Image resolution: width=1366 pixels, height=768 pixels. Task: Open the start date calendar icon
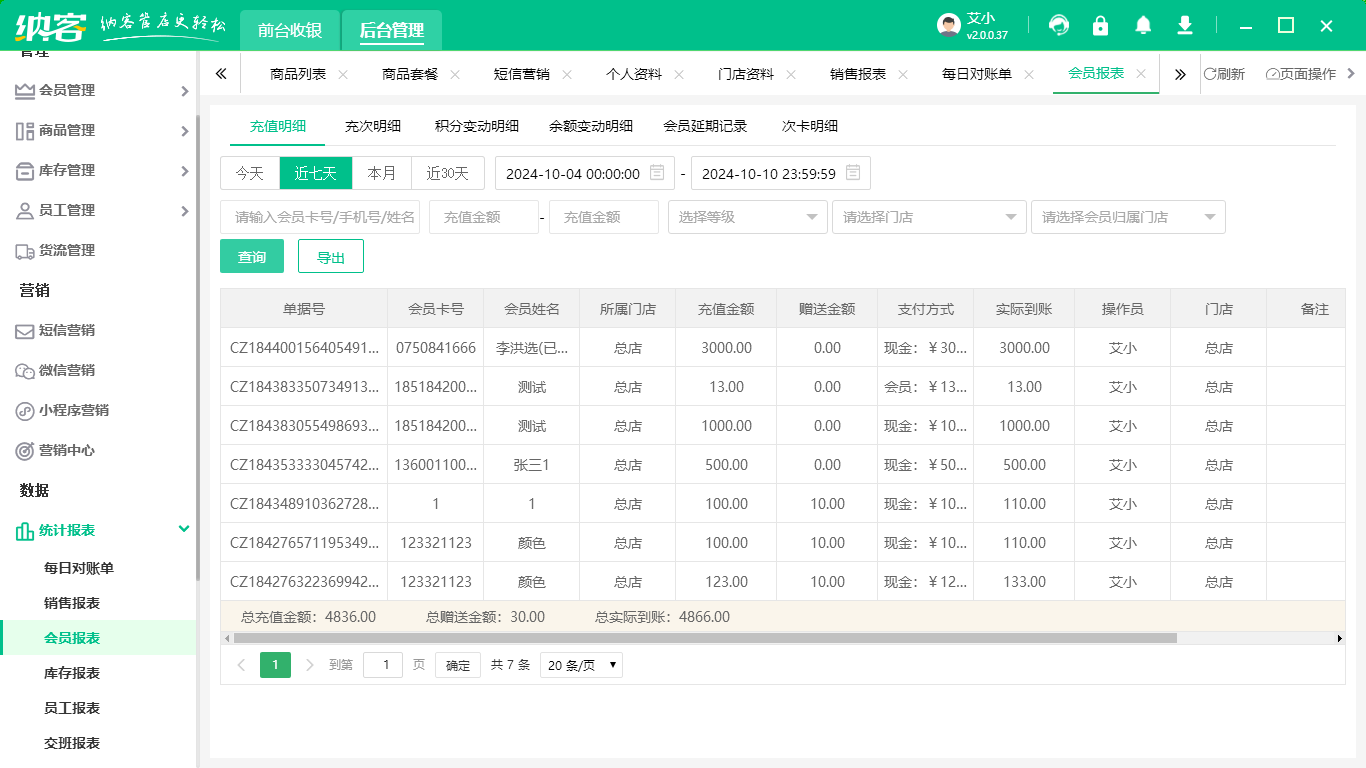click(657, 173)
